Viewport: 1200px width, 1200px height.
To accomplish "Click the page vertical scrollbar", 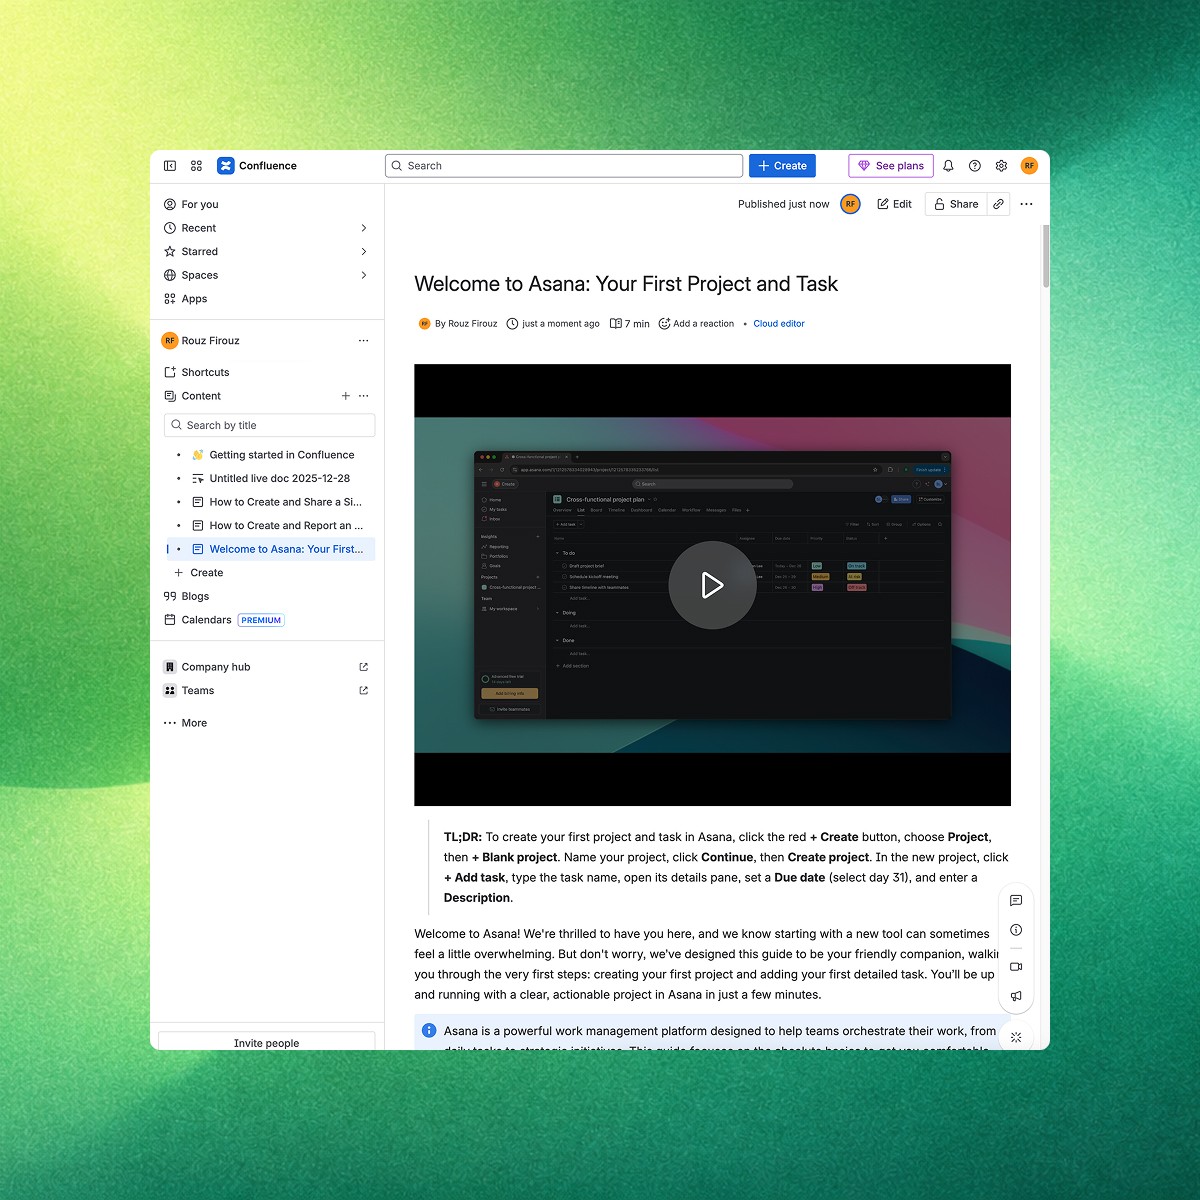I will (x=1046, y=256).
